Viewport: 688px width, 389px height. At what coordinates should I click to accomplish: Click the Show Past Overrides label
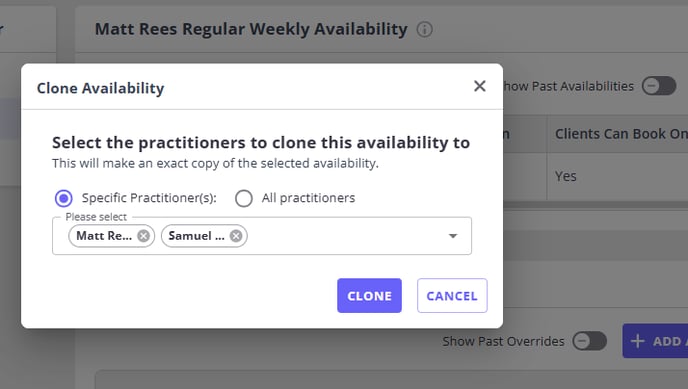pyautogui.click(x=503, y=341)
